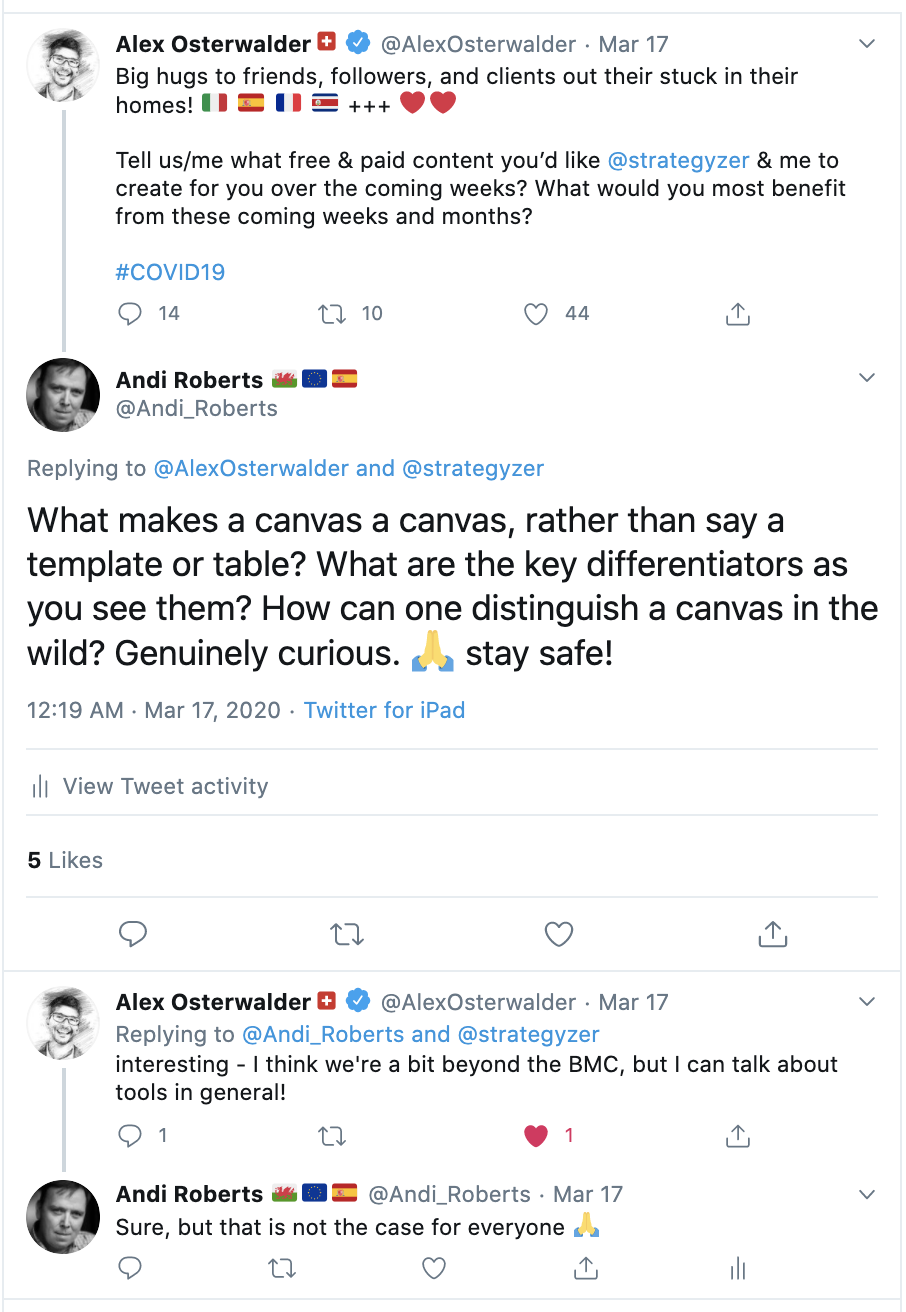Click the retweet icon on Alex's BMC reply

coord(331,1136)
